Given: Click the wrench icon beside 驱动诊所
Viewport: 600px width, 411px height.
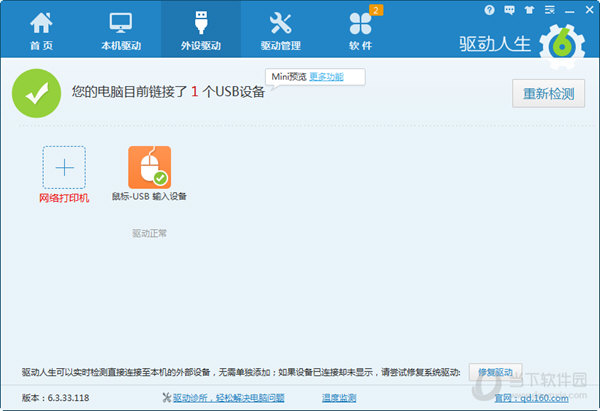Looking at the screenshot, I should tap(166, 398).
